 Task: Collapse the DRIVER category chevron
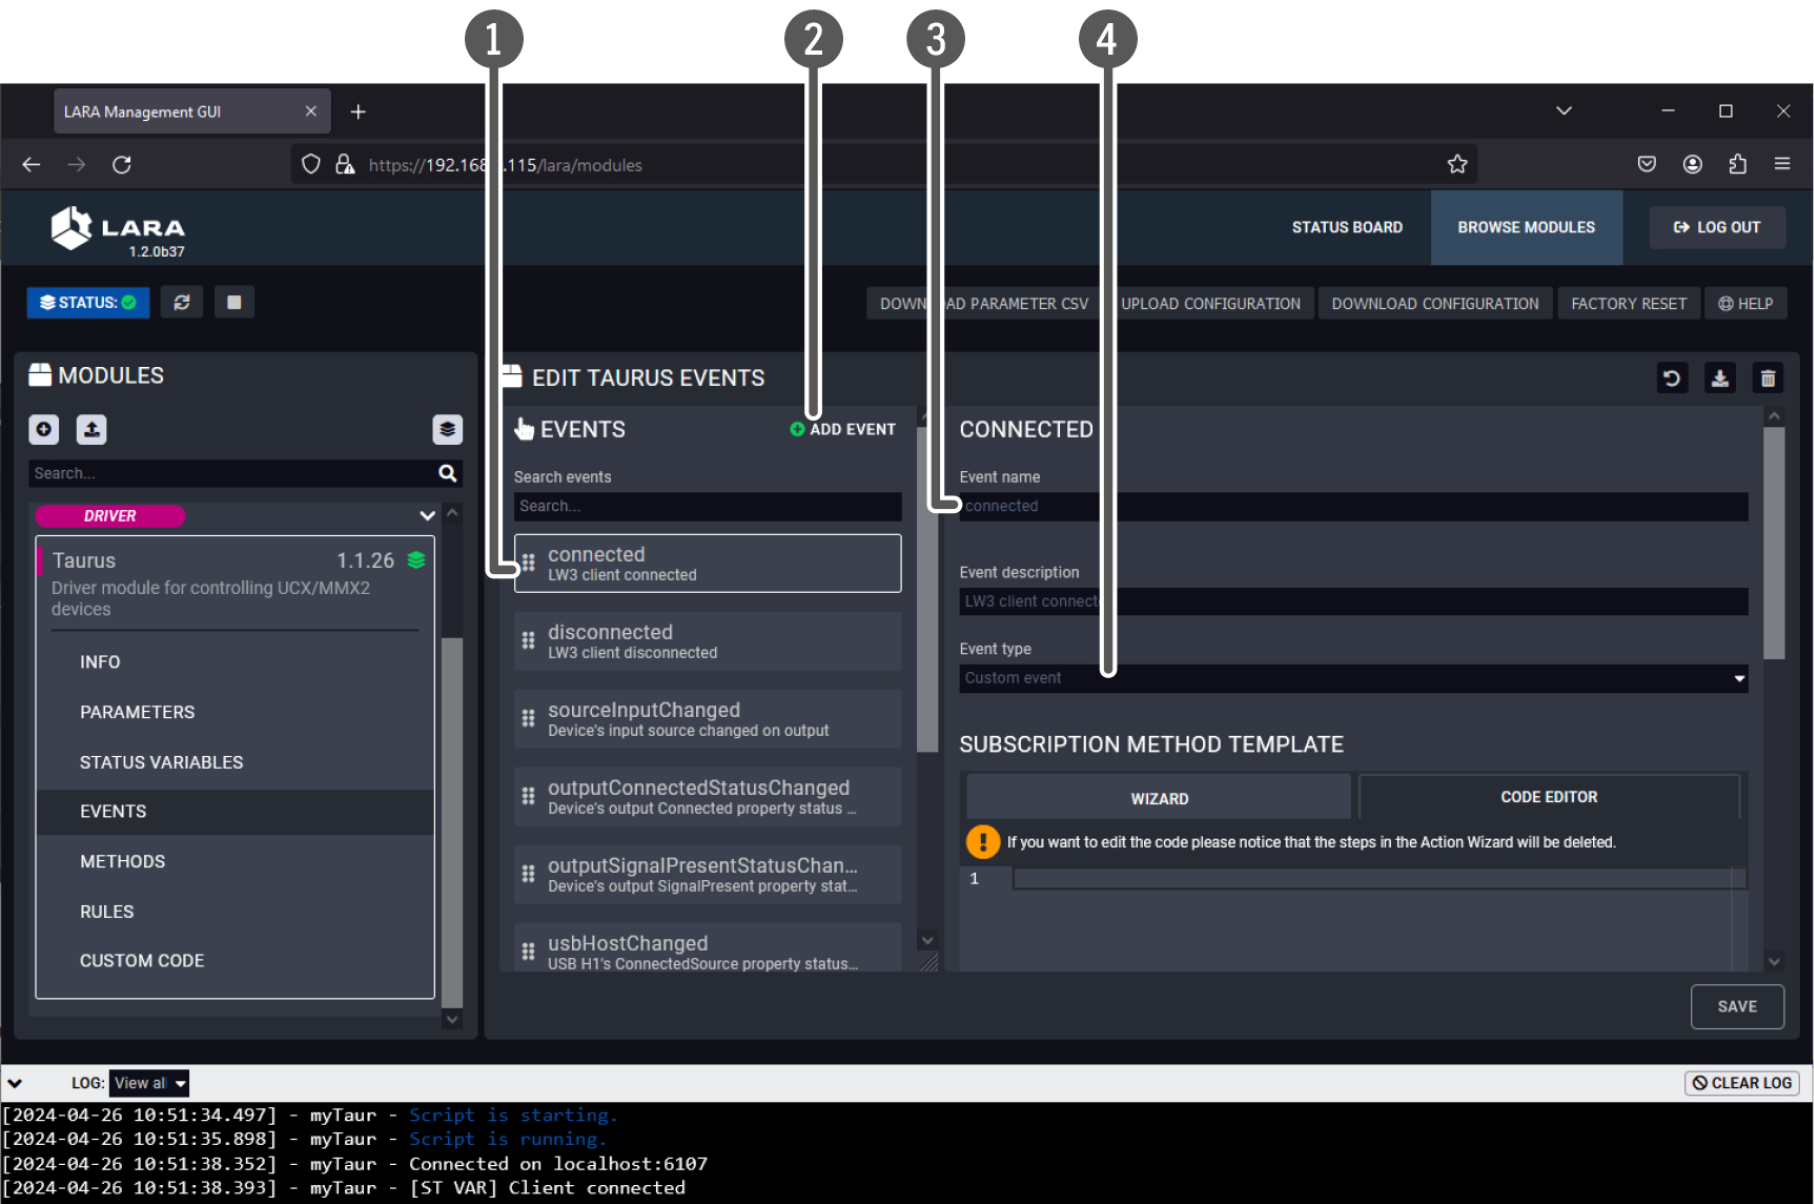pos(427,516)
